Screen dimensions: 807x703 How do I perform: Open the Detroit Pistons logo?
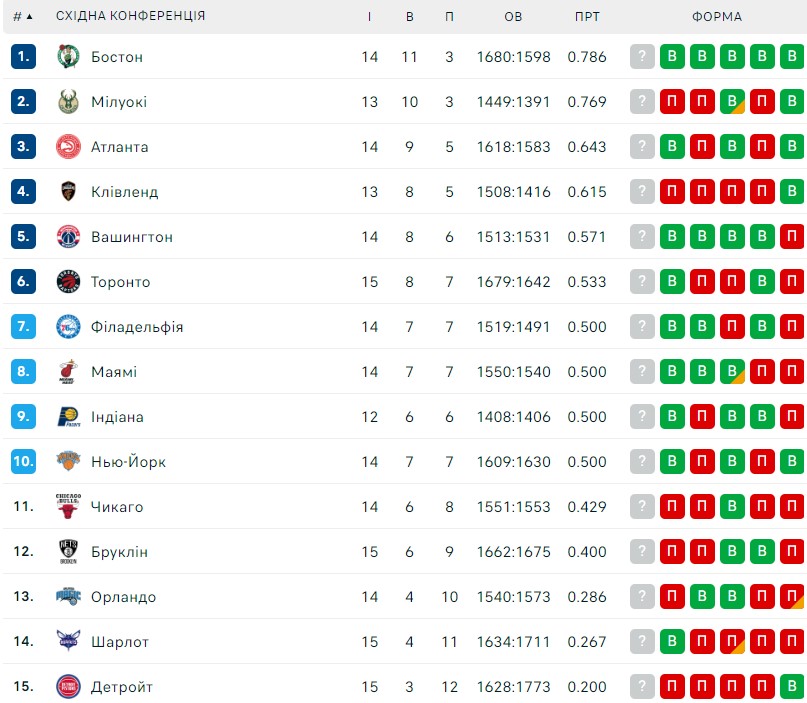[x=68, y=687]
